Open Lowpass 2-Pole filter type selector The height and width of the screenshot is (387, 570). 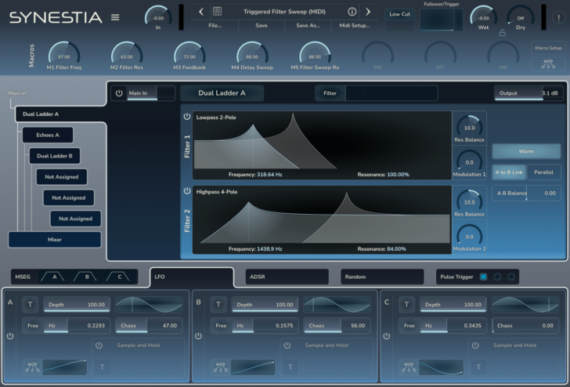[x=216, y=117]
